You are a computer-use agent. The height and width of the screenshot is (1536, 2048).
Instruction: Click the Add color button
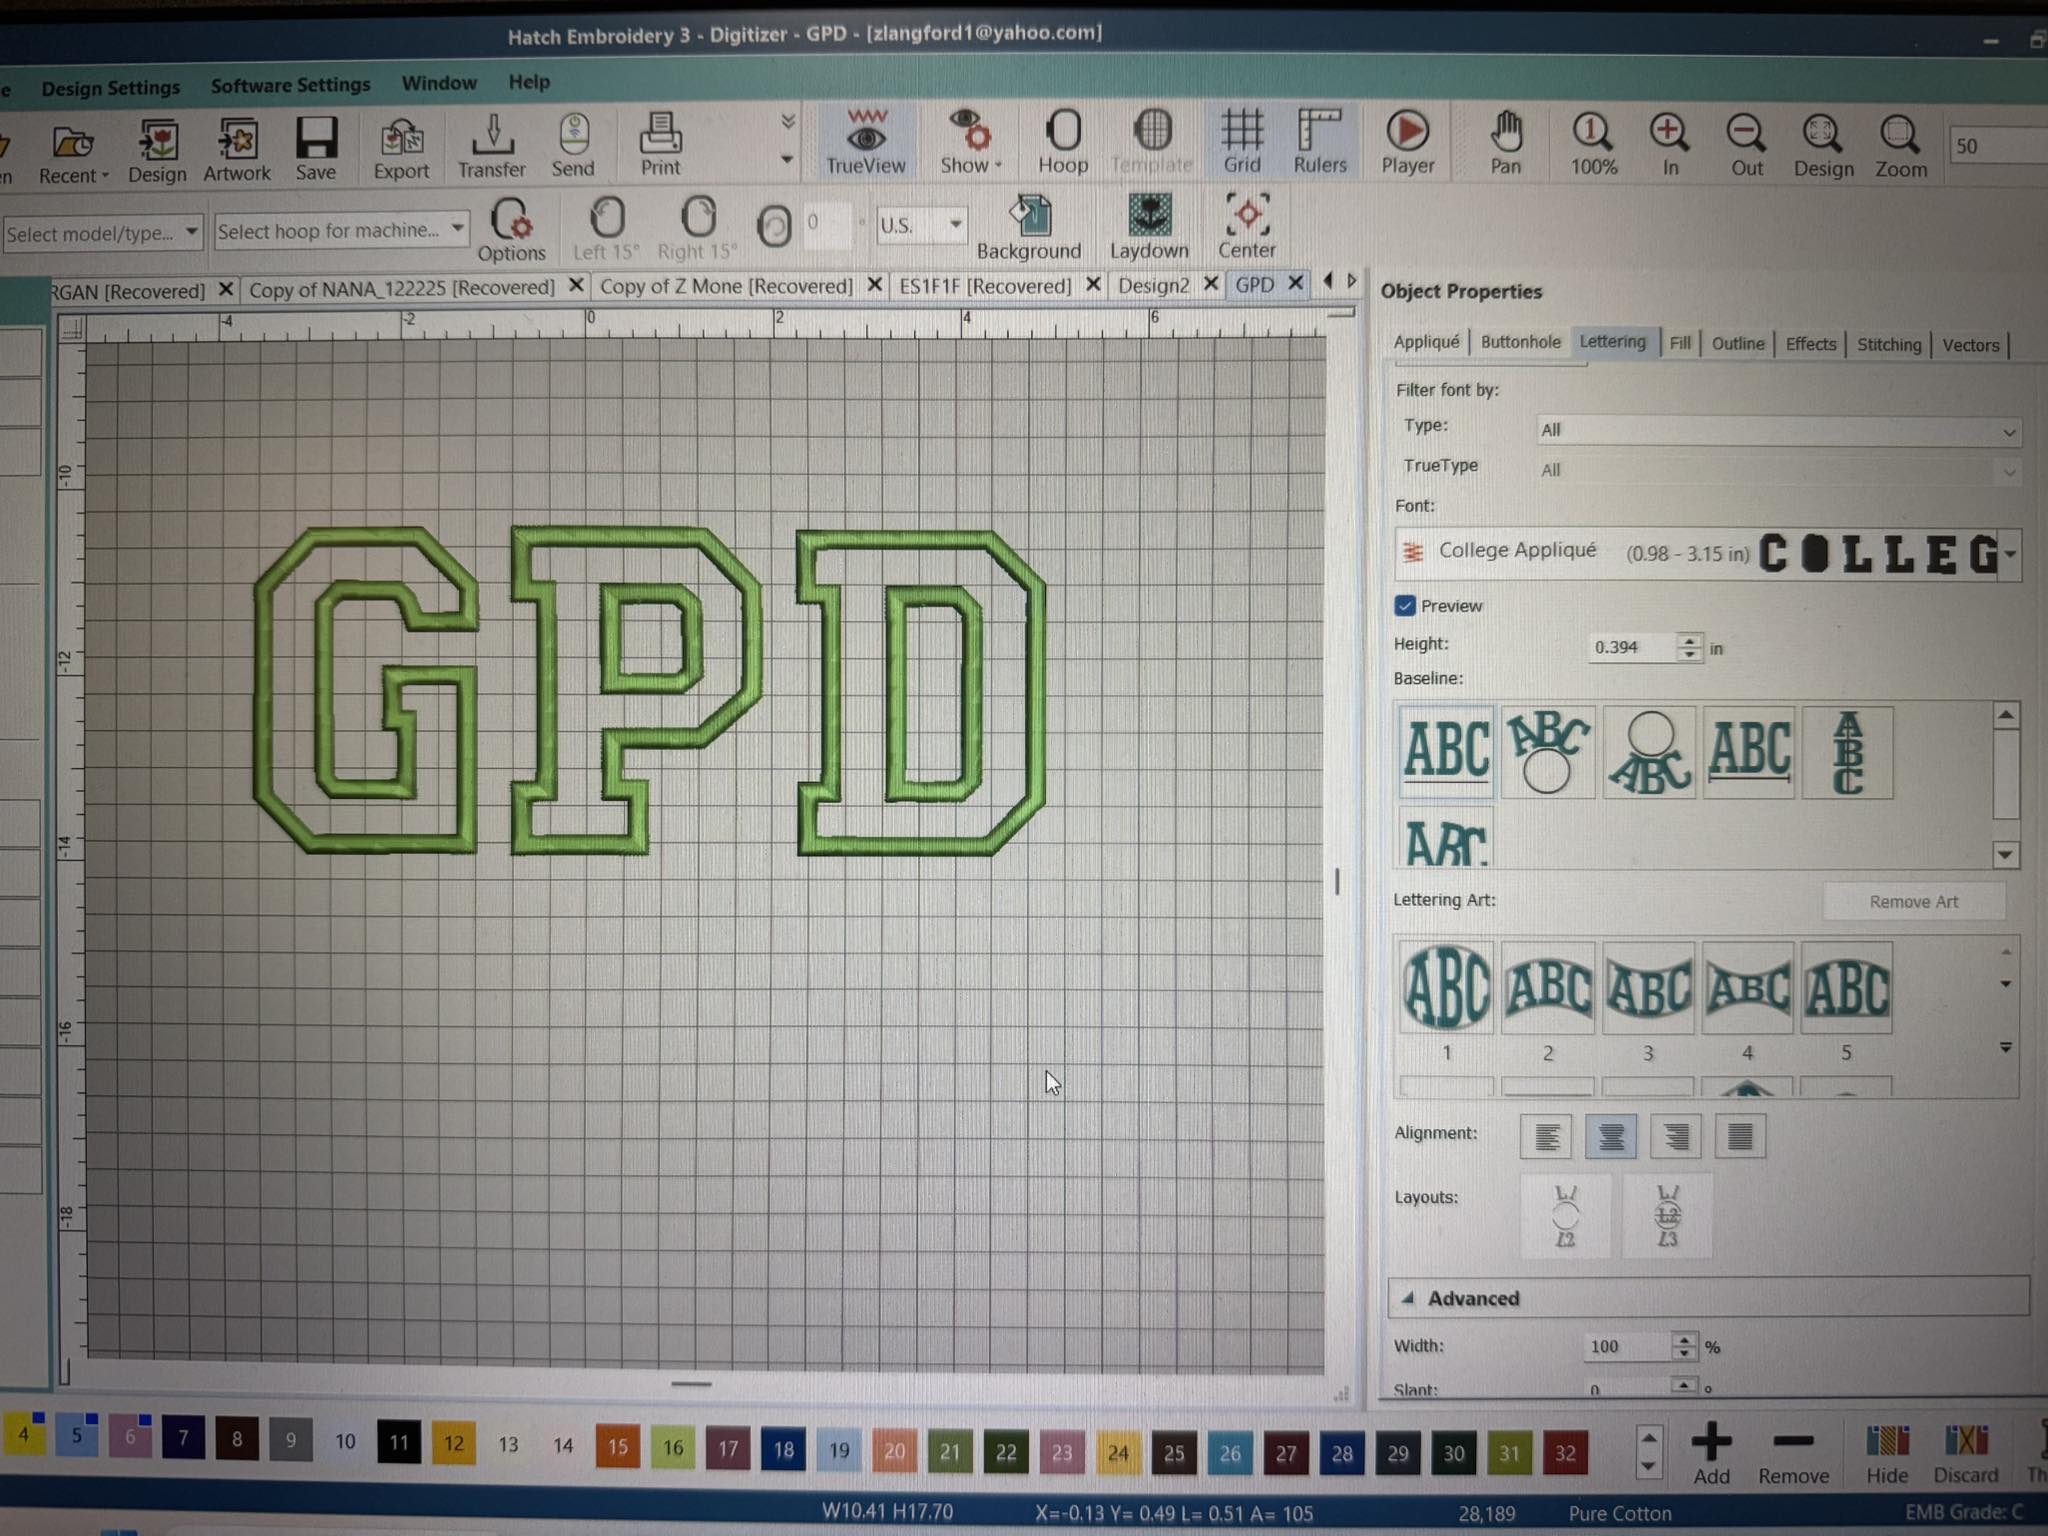[1711, 1453]
